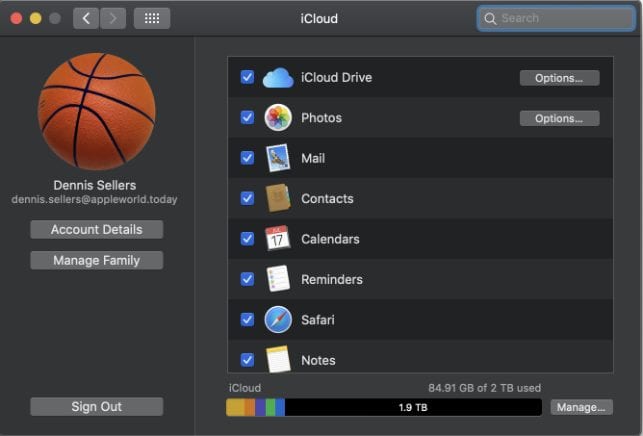Disable Mail syncing checkbox
Screen dimensions: 643x436
[247, 158]
